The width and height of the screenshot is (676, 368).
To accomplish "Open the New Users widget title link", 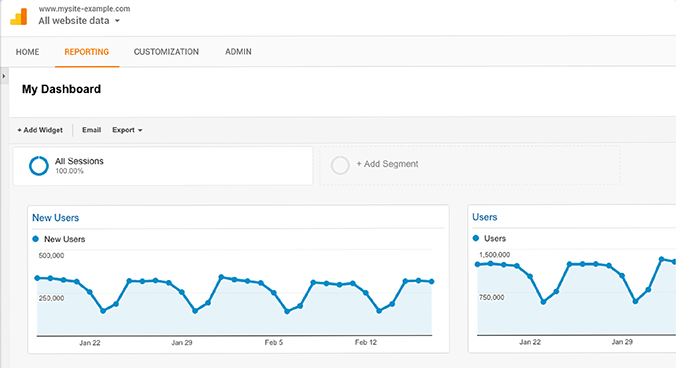I will click(56, 218).
